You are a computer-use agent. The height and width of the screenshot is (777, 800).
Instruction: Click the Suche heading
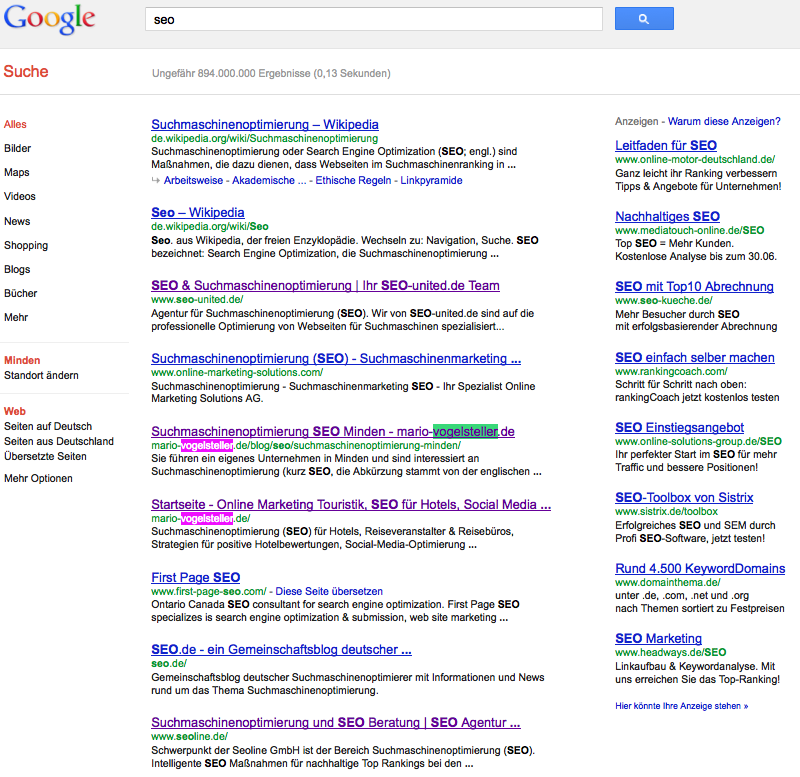click(26, 71)
